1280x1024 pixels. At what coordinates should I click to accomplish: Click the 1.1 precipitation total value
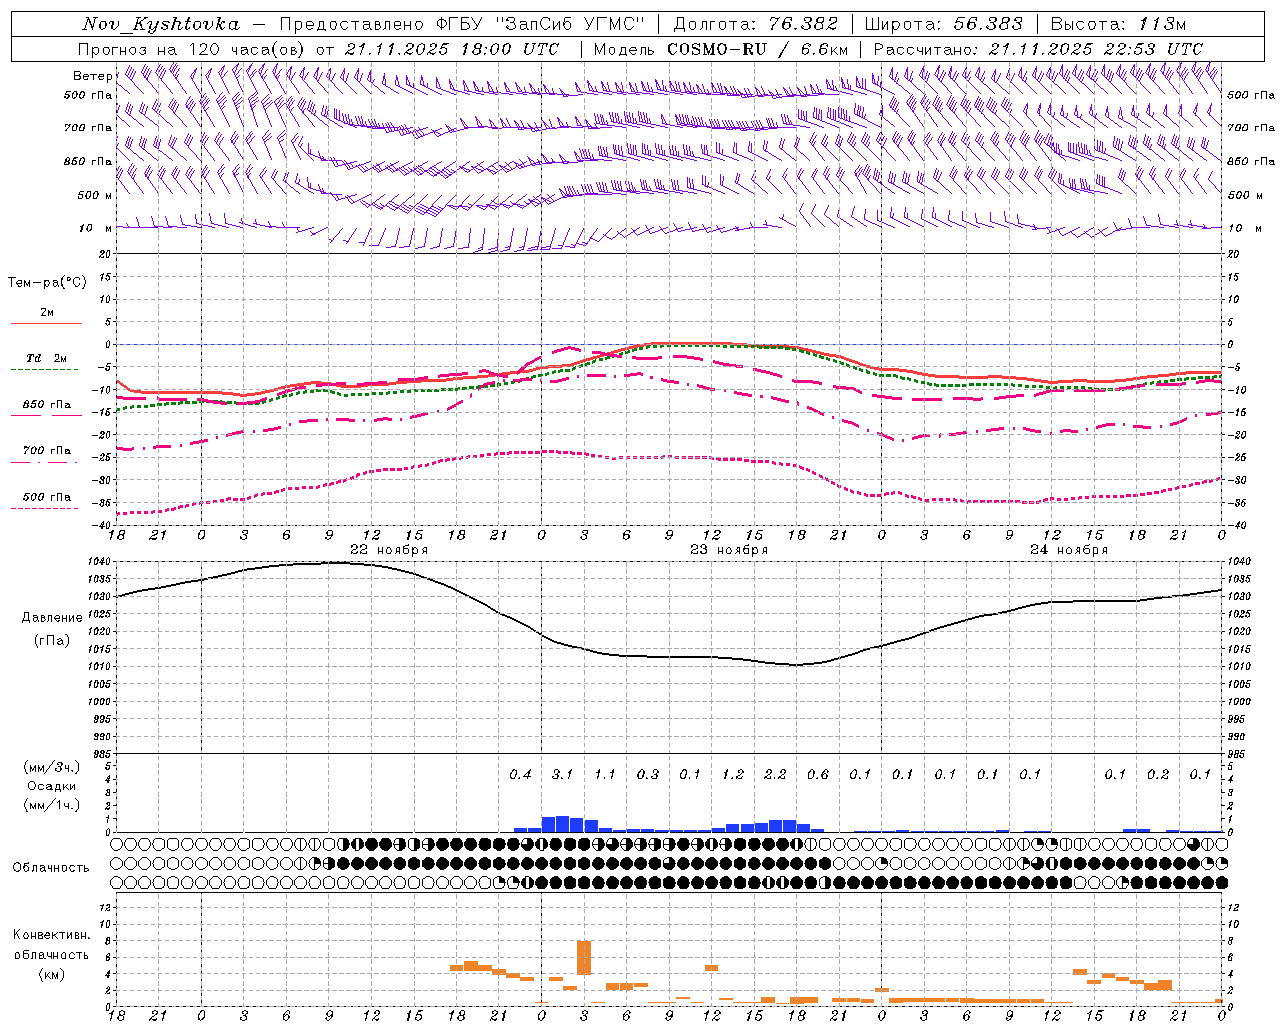605,774
